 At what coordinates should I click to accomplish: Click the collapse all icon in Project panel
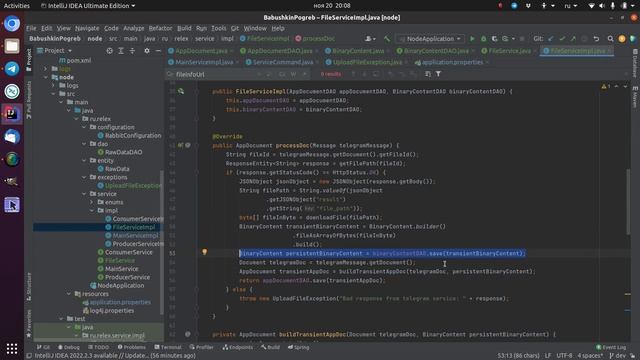tap(132, 51)
